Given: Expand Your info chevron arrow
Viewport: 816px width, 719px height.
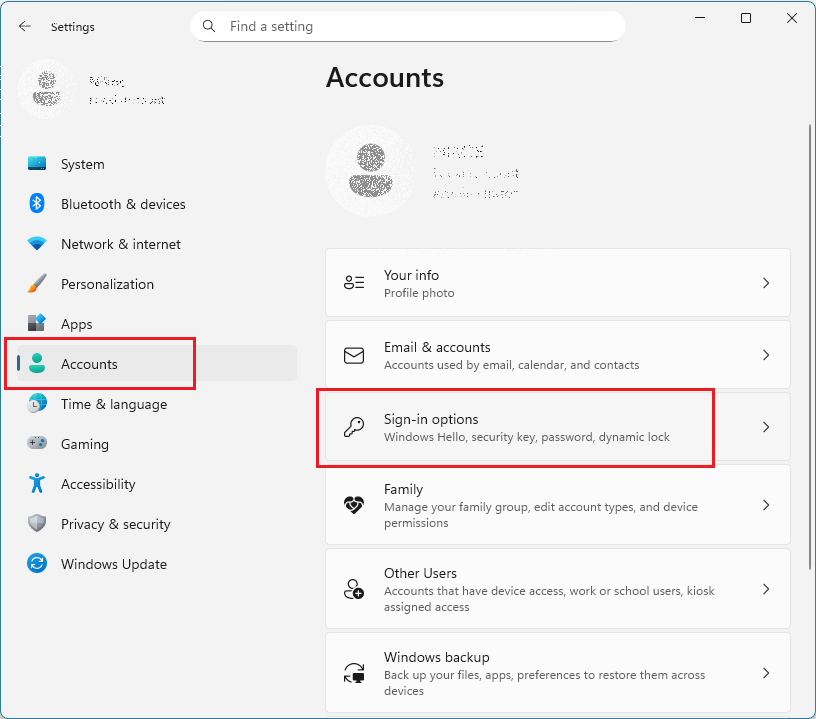Looking at the screenshot, I should [766, 283].
